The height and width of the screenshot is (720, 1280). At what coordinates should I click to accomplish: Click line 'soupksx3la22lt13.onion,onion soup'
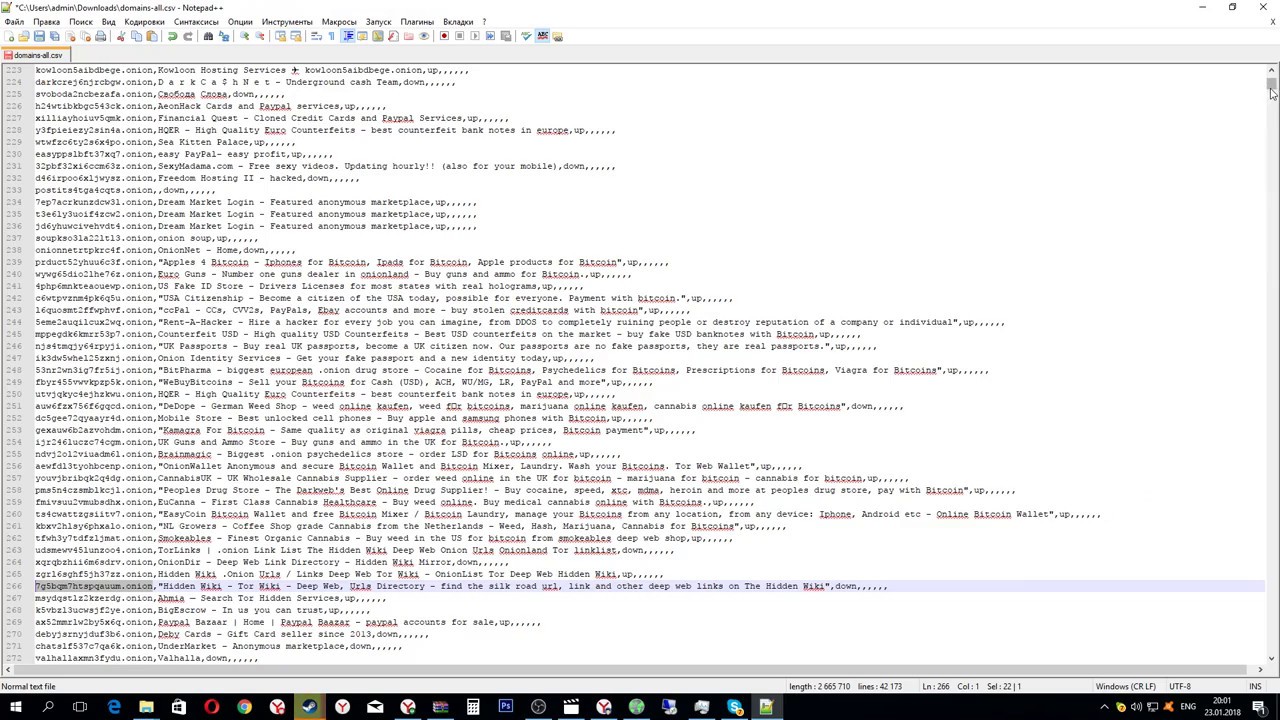146,238
